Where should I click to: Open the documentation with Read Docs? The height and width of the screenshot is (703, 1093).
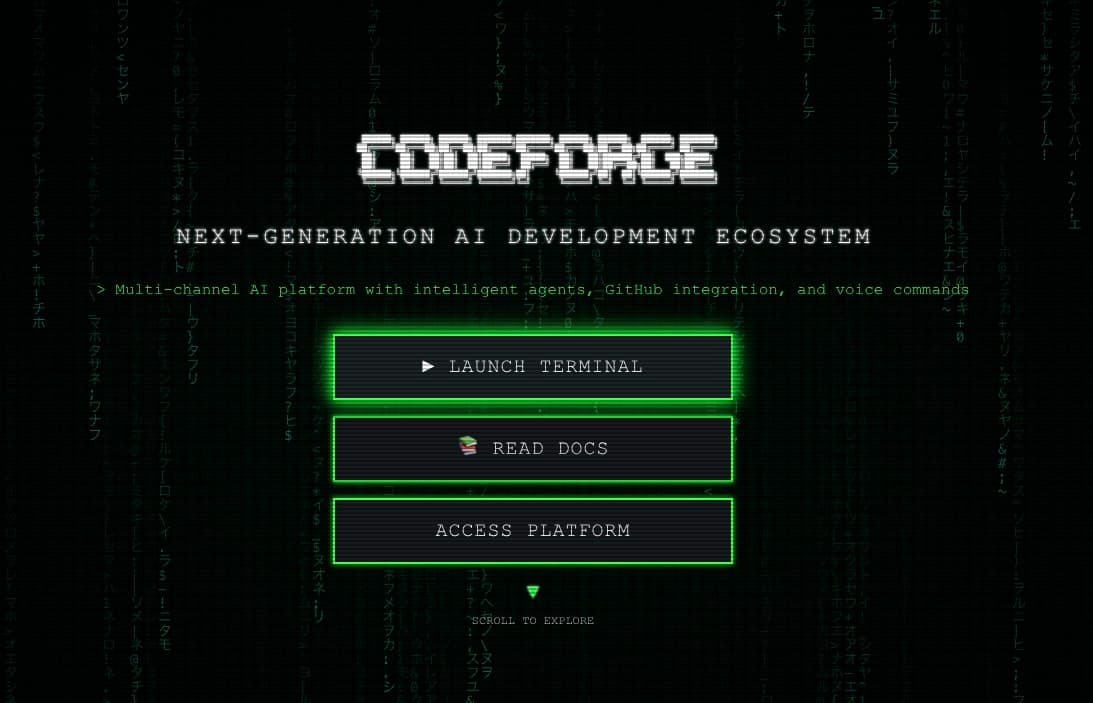click(x=533, y=448)
